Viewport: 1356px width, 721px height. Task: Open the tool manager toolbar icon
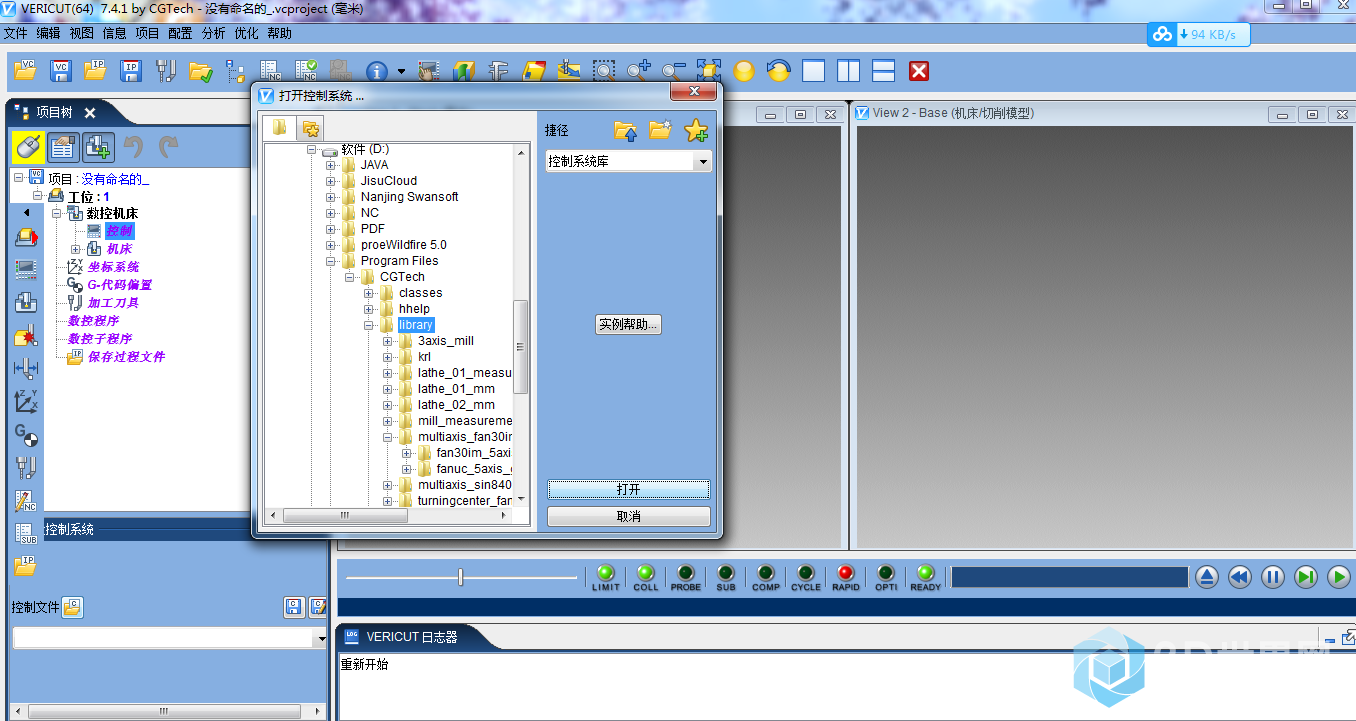click(166, 71)
